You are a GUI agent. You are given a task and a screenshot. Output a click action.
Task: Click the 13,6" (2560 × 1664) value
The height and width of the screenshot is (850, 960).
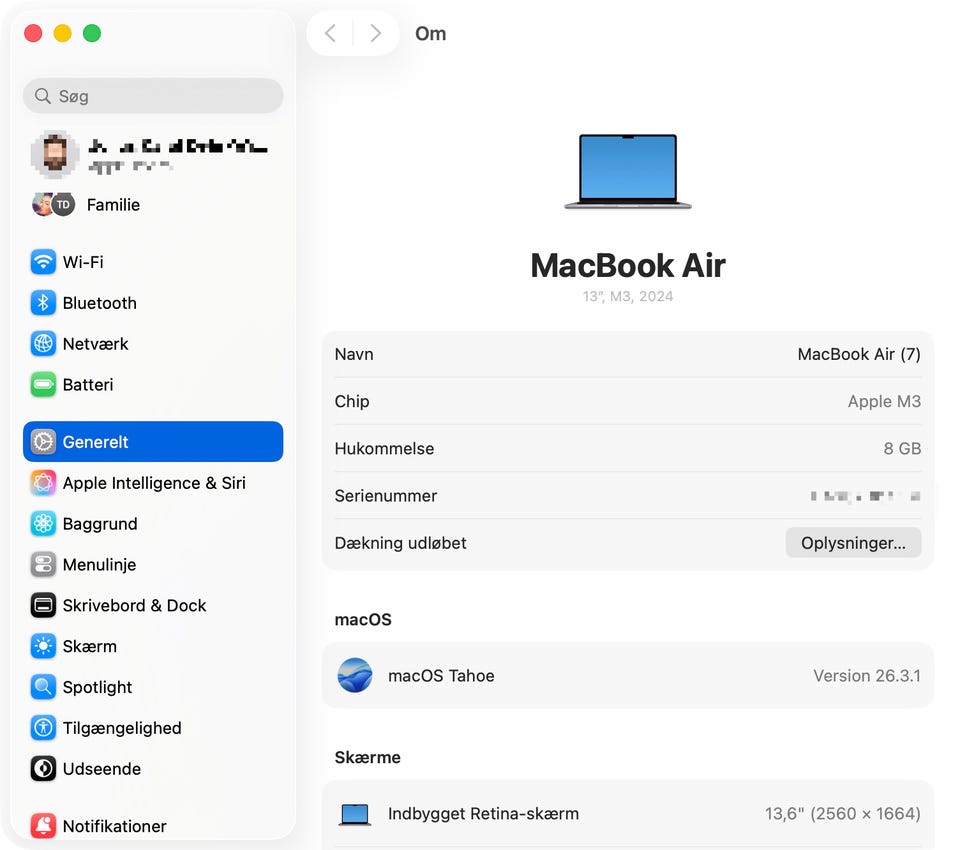tap(842, 814)
